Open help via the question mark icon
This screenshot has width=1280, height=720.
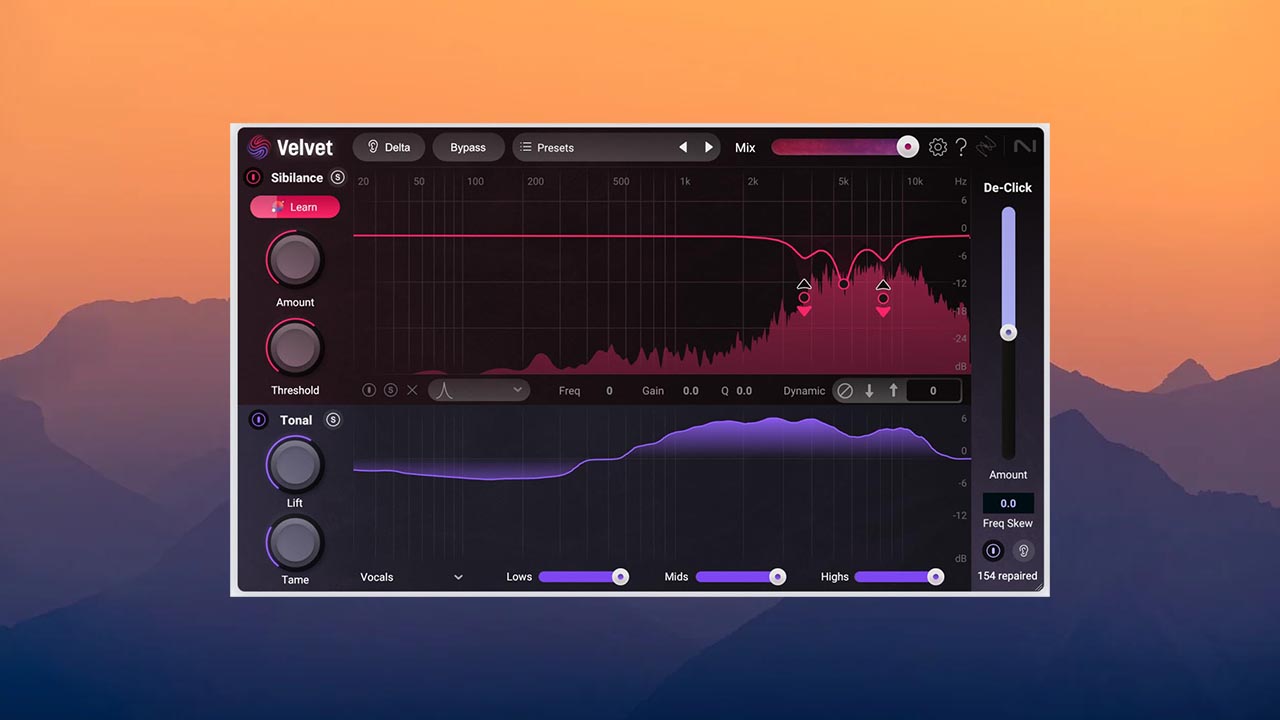coord(961,146)
